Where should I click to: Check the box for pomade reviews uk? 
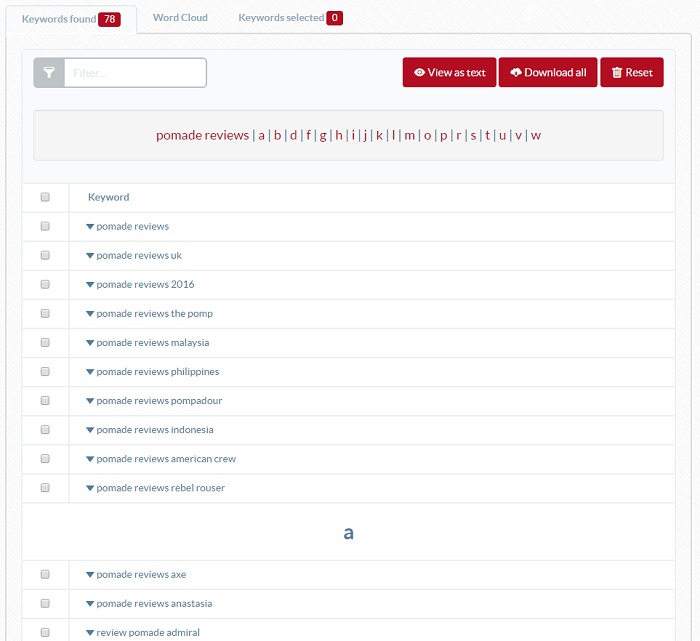point(45,255)
